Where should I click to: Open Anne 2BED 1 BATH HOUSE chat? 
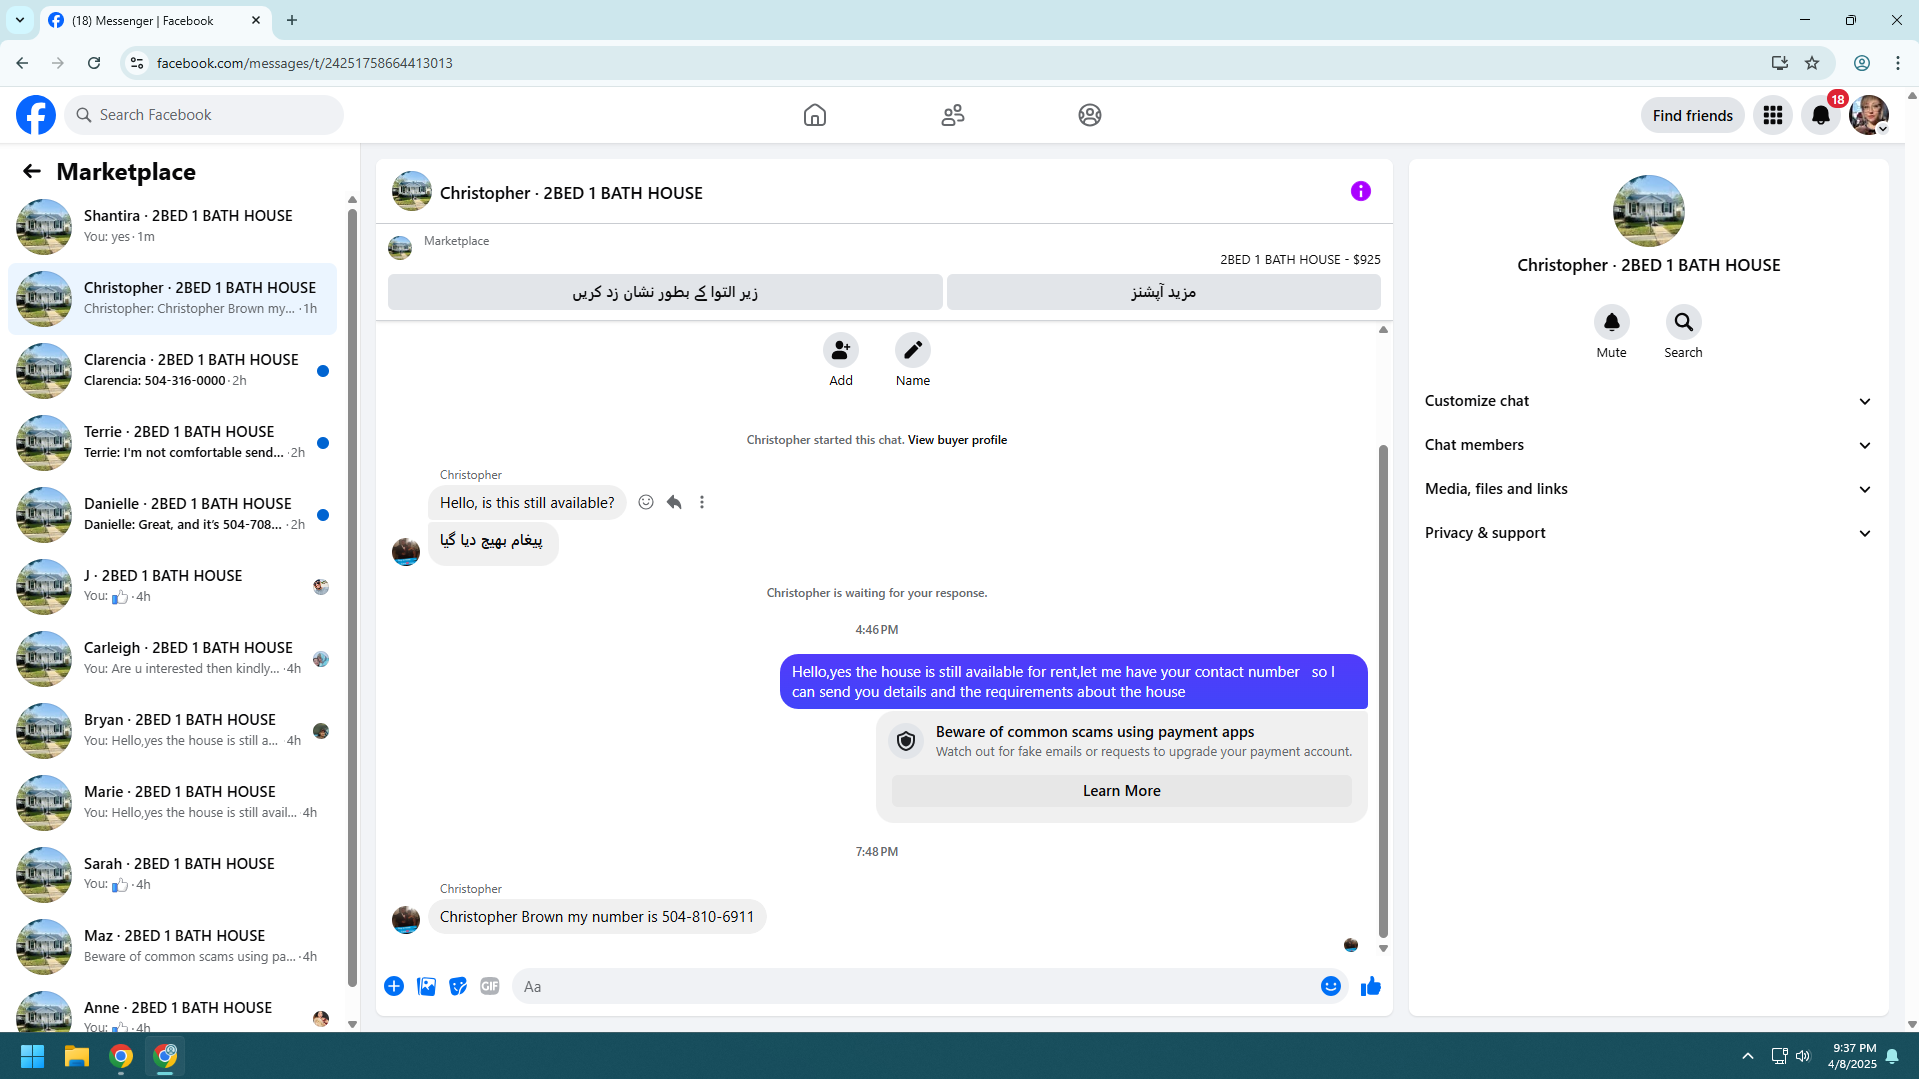(172, 1008)
